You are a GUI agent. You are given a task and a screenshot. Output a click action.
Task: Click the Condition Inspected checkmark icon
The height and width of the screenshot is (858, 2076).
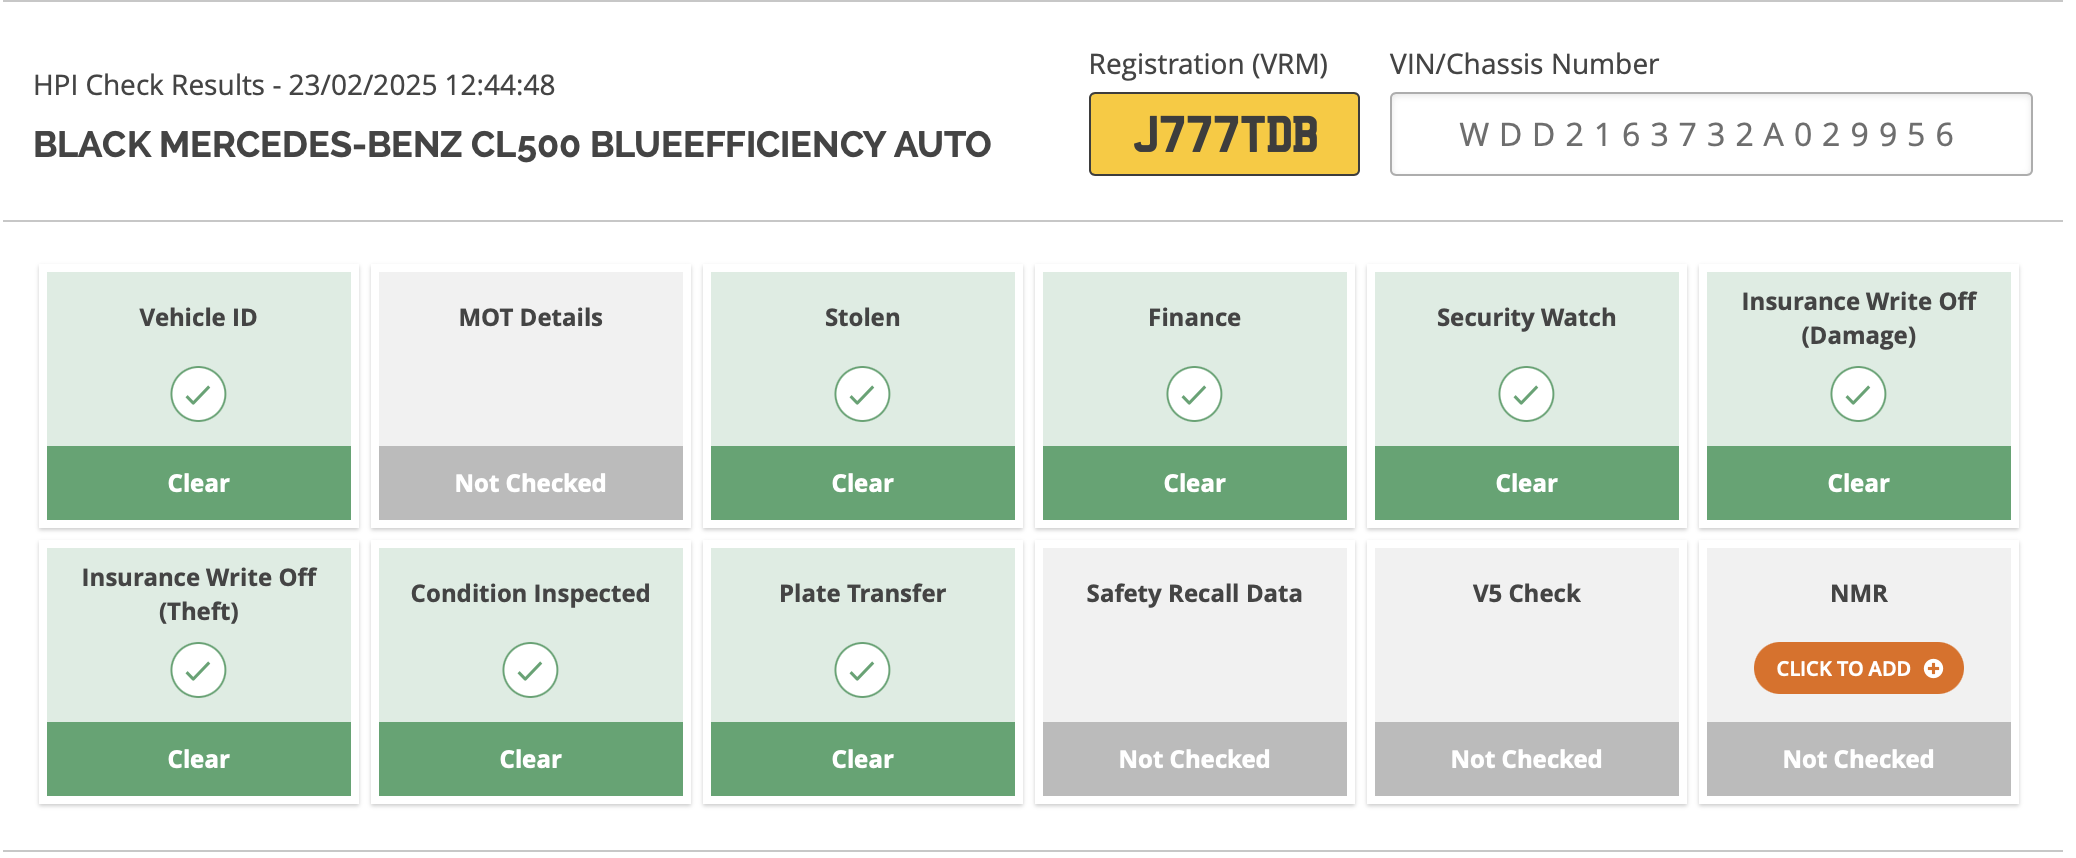(530, 670)
